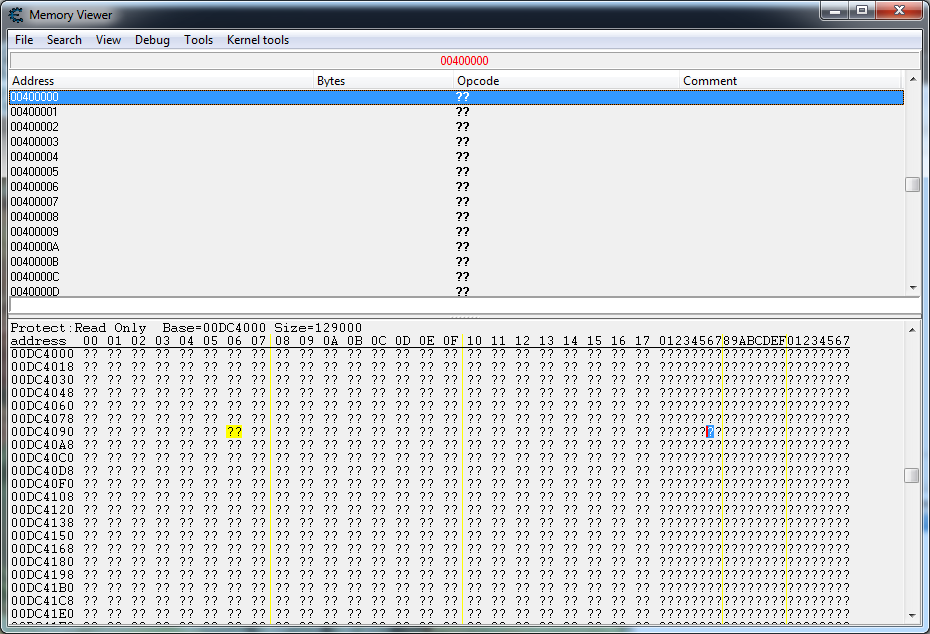Open the View menu
Image resolution: width=930 pixels, height=634 pixels.
108,40
